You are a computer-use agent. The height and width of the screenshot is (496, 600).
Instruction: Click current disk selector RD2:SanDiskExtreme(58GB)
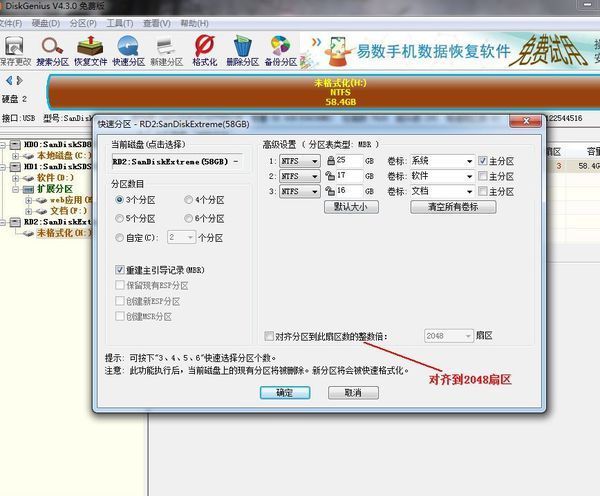(x=176, y=162)
